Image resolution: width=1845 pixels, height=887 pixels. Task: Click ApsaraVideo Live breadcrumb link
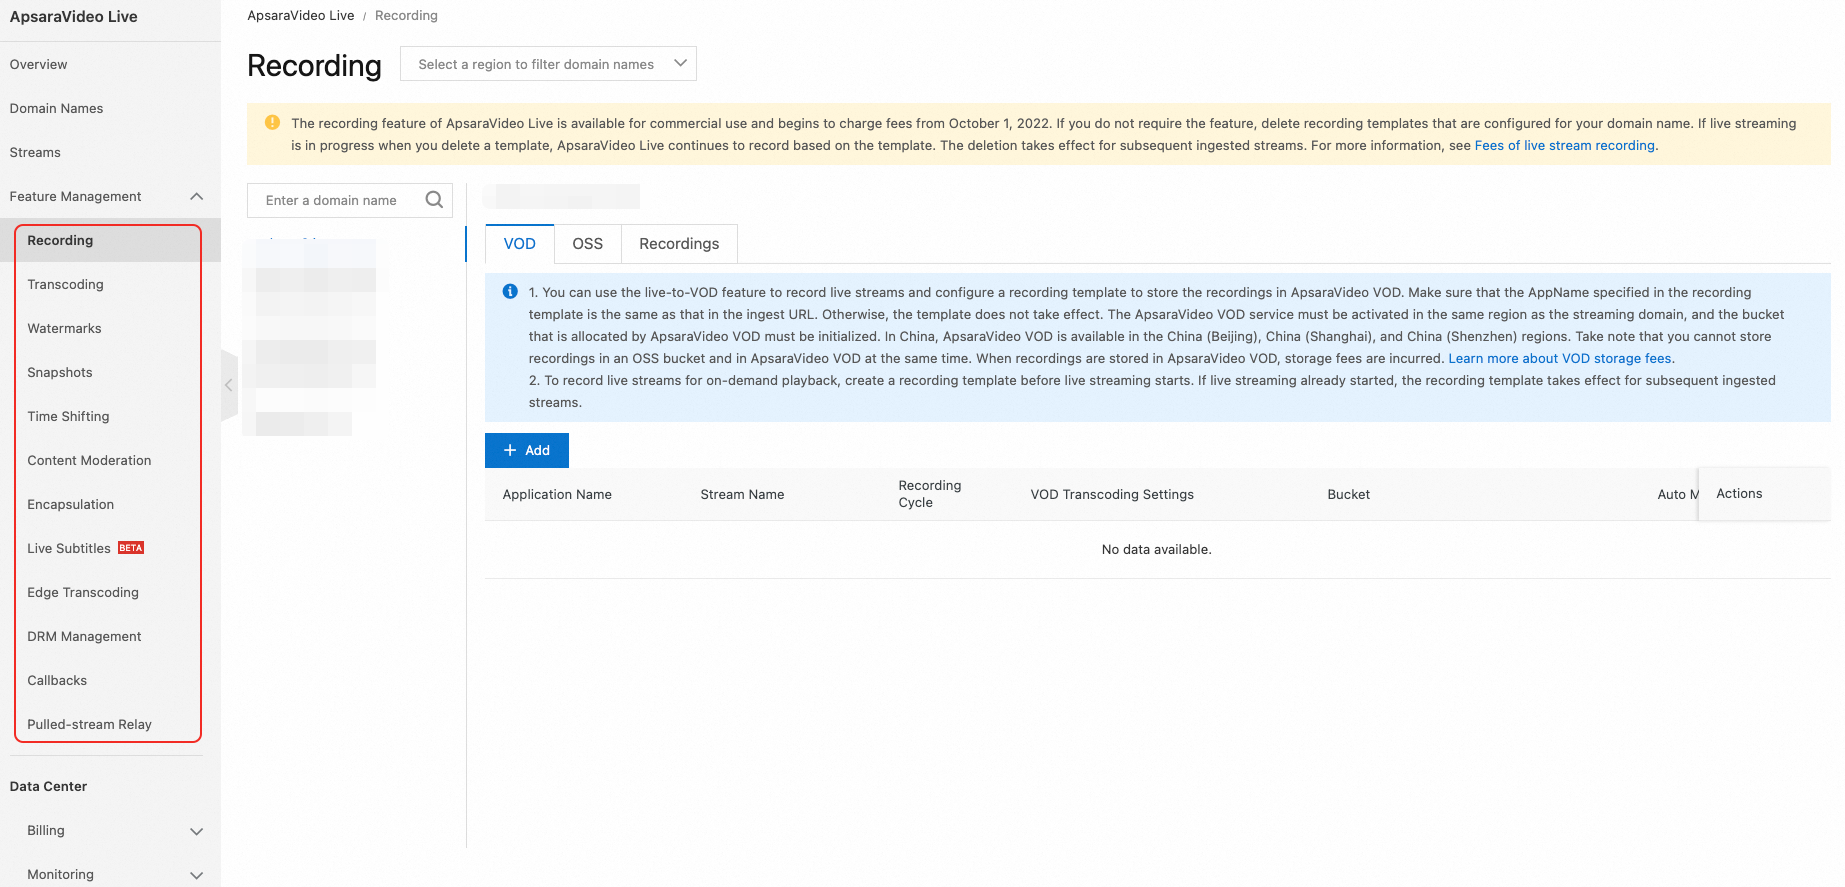coord(301,15)
